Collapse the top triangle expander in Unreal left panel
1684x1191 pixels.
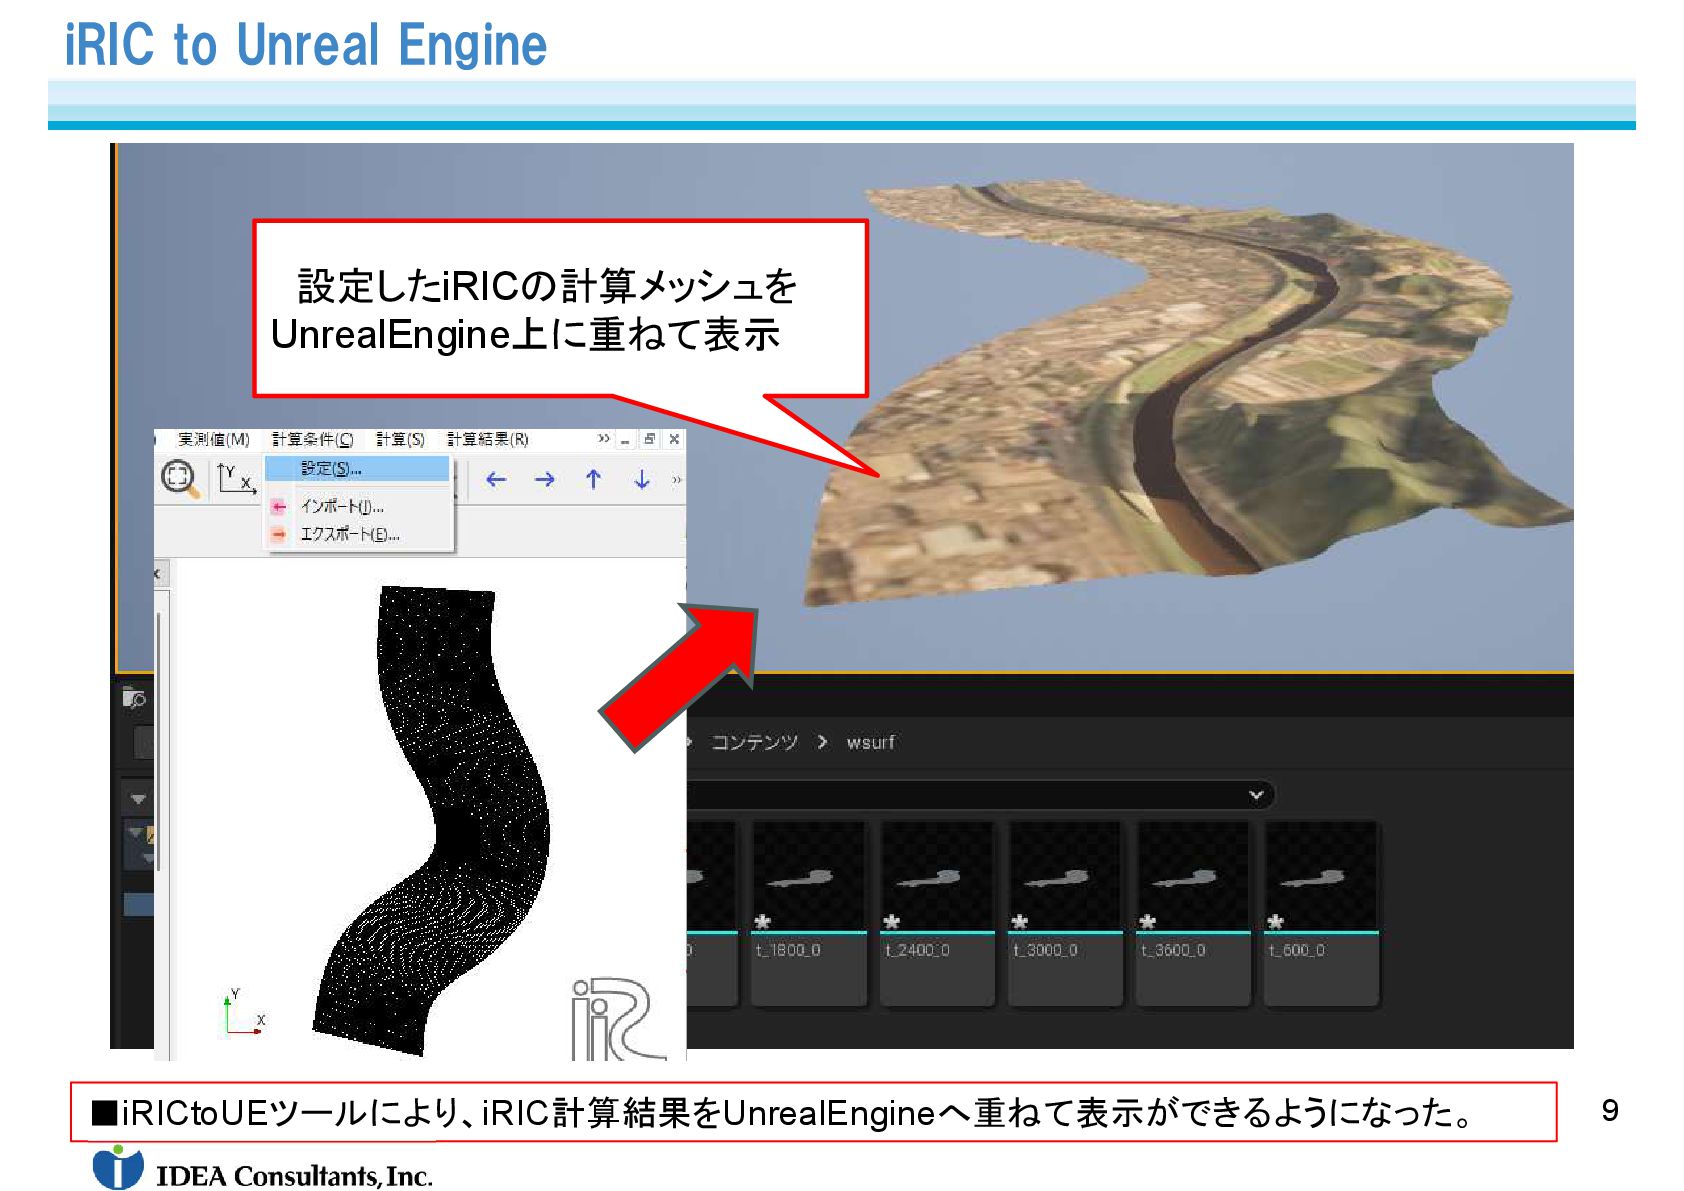tap(138, 798)
